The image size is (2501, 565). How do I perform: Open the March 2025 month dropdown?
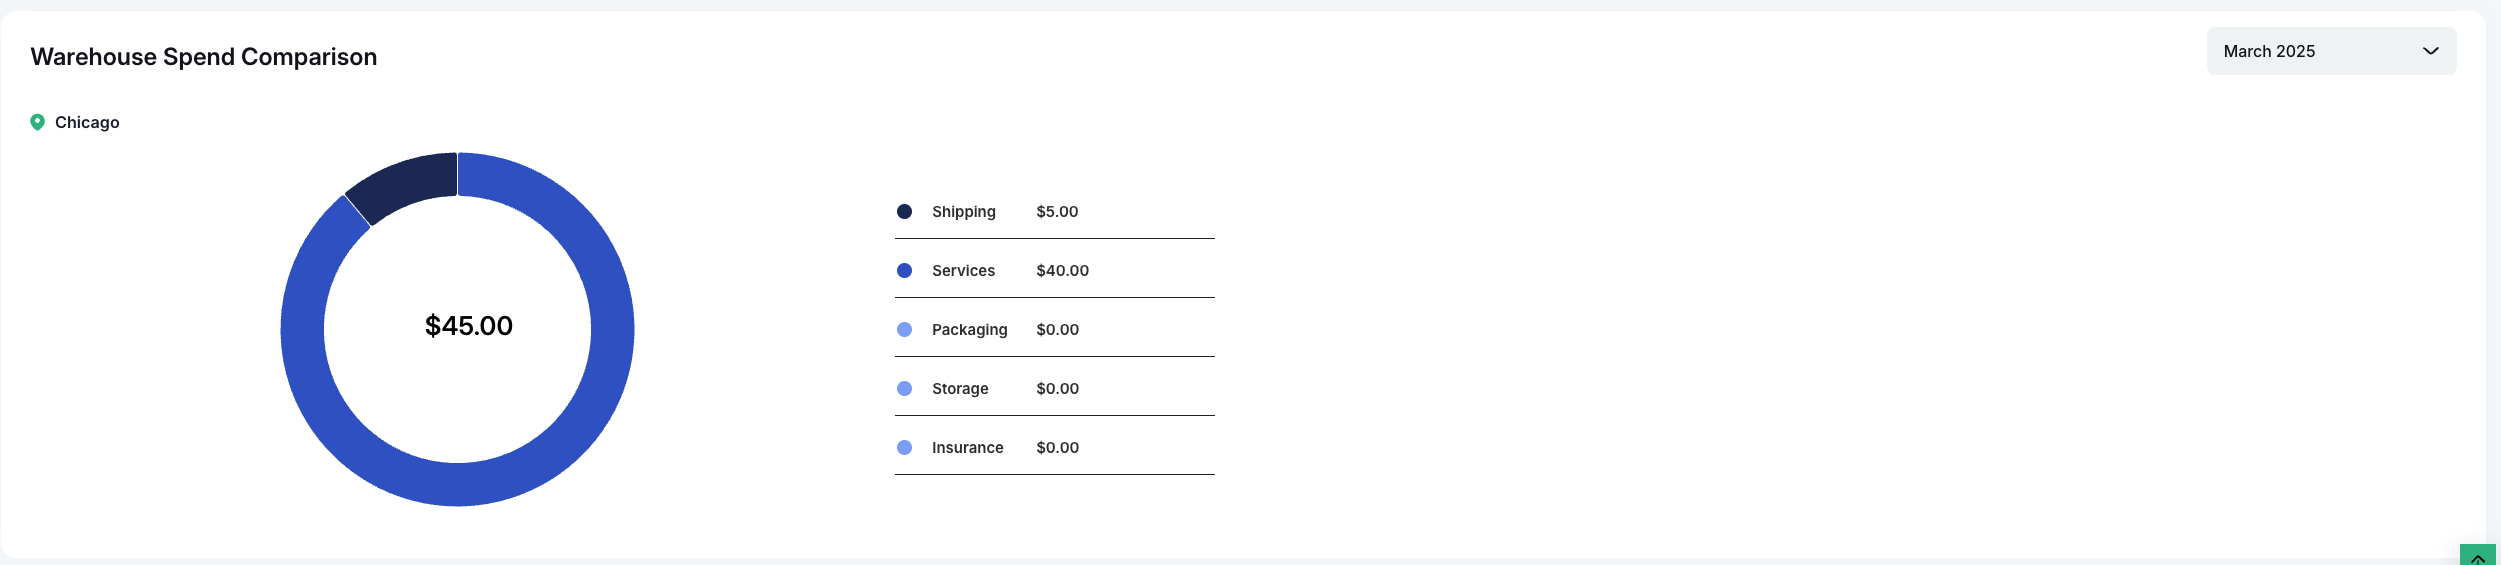click(2330, 51)
